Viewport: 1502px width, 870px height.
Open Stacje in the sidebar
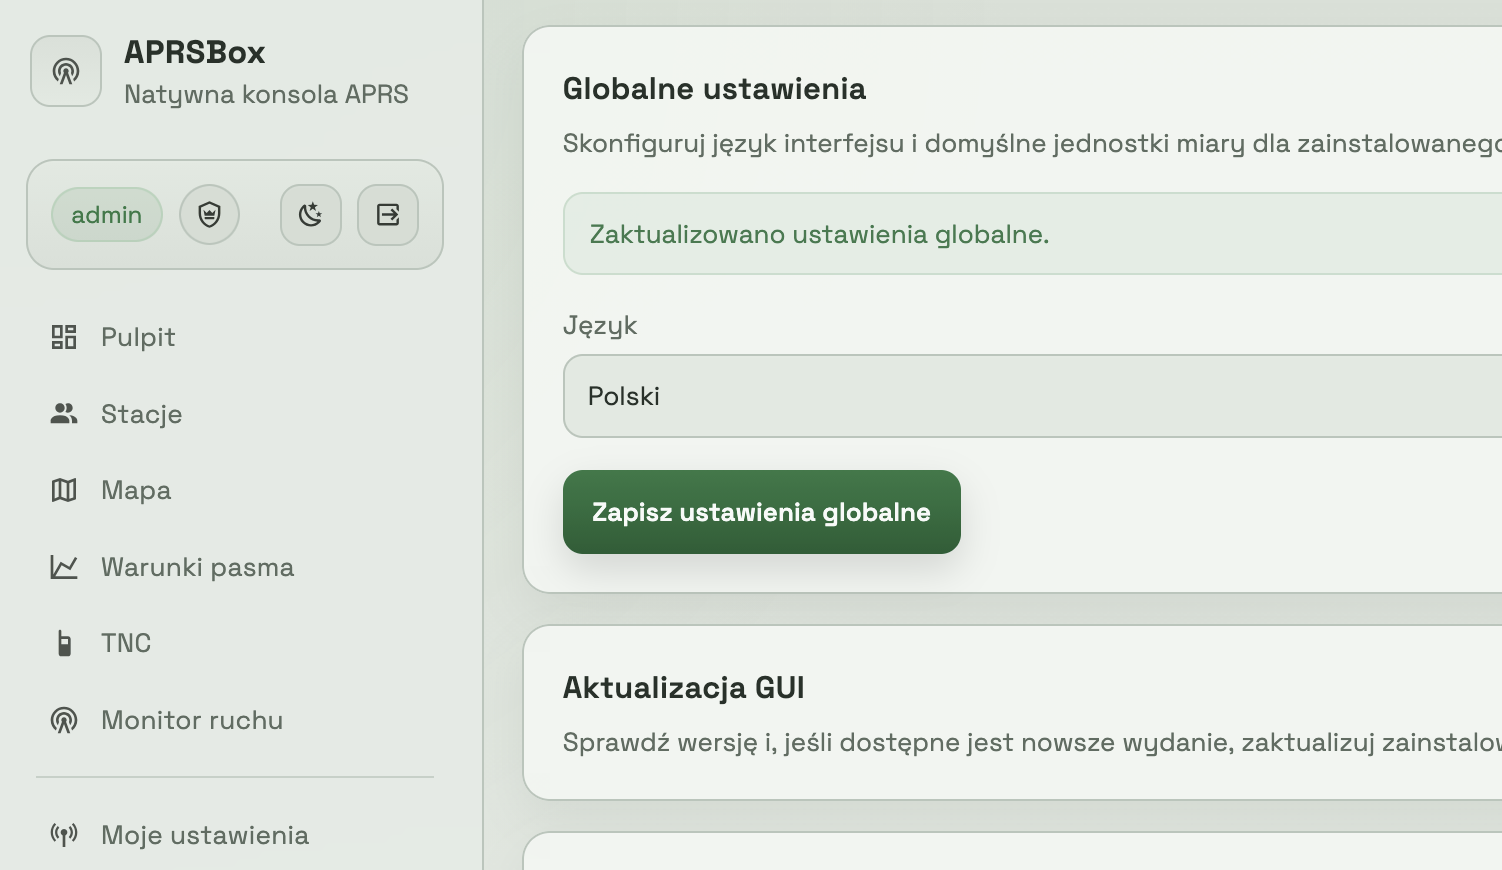pyautogui.click(x=141, y=414)
